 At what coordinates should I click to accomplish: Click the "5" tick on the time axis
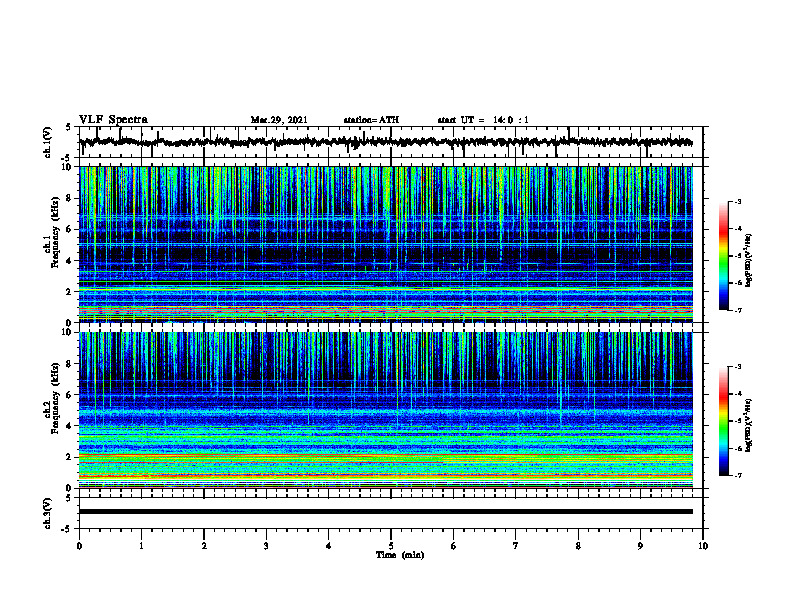391,546
